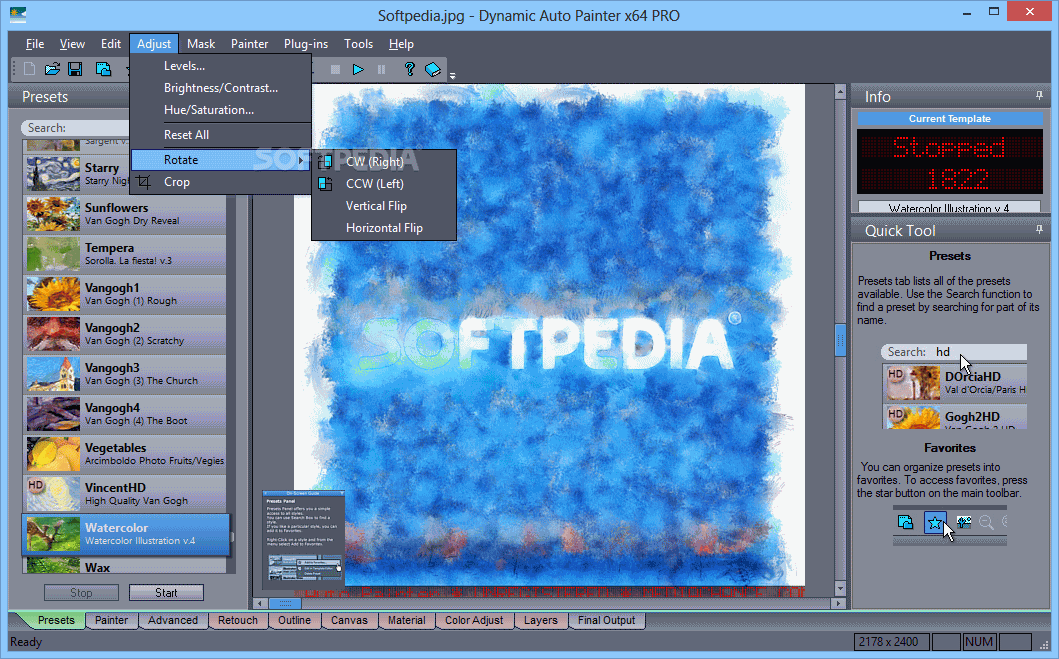
Task: Select the Tempera preset
Action: (126, 253)
